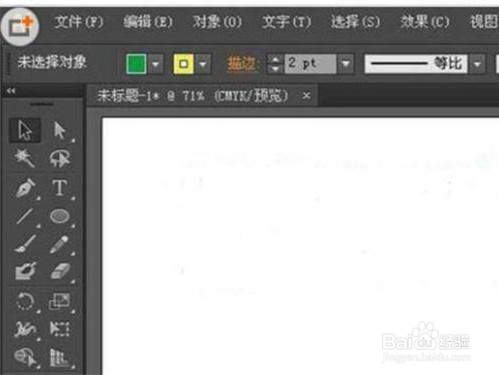Screen dimensions: 499x375
Task: Select the Direct Selection tool
Action: [x=60, y=130]
